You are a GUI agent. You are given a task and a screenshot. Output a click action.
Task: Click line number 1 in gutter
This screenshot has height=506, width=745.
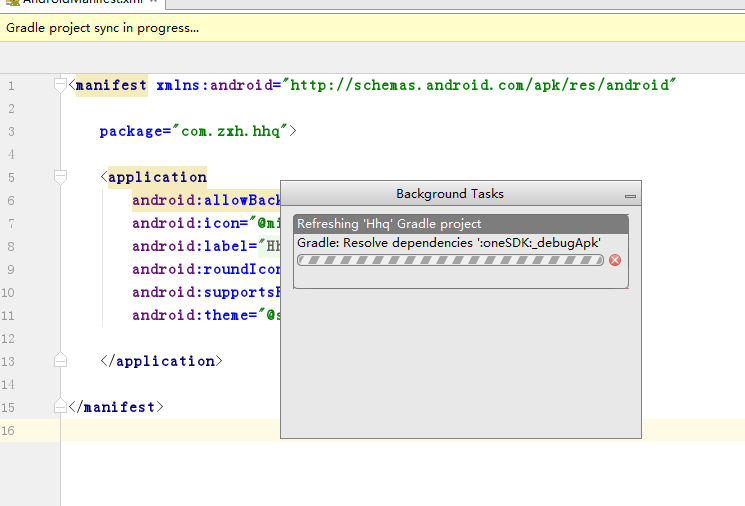[x=10, y=85]
